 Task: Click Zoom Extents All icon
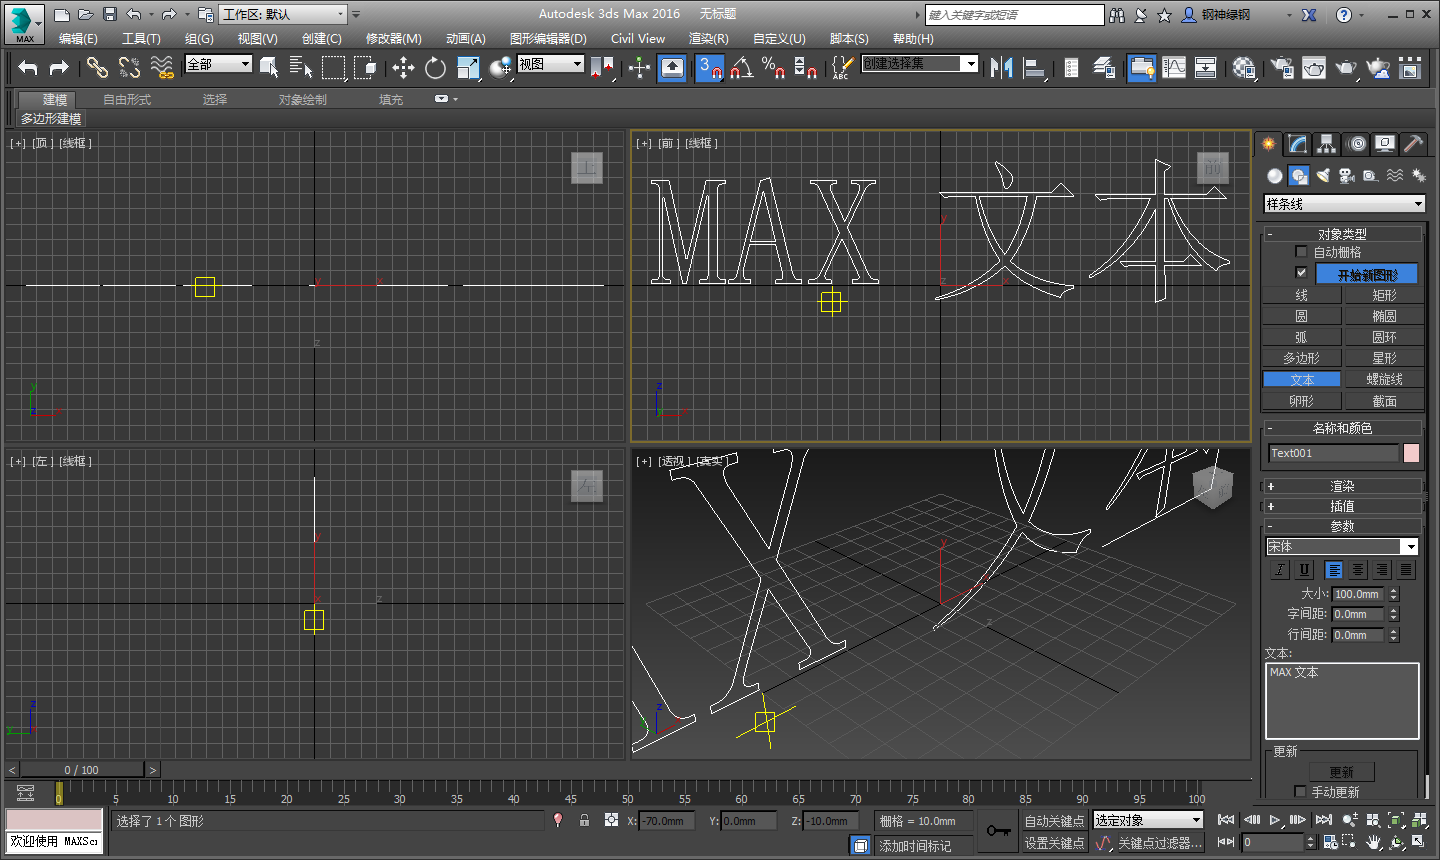(x=1418, y=820)
